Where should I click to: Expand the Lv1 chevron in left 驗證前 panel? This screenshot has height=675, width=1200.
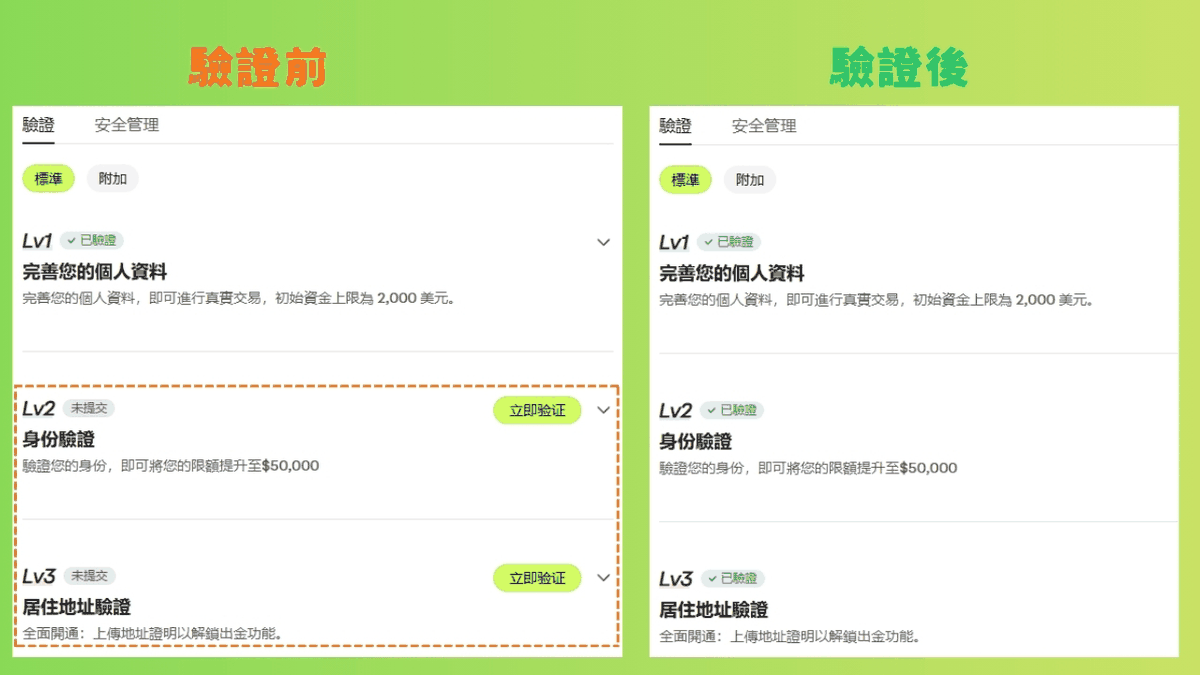(x=603, y=242)
